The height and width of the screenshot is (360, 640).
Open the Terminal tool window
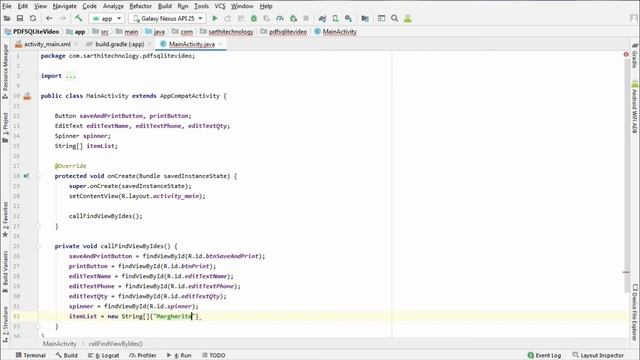tap(31, 355)
